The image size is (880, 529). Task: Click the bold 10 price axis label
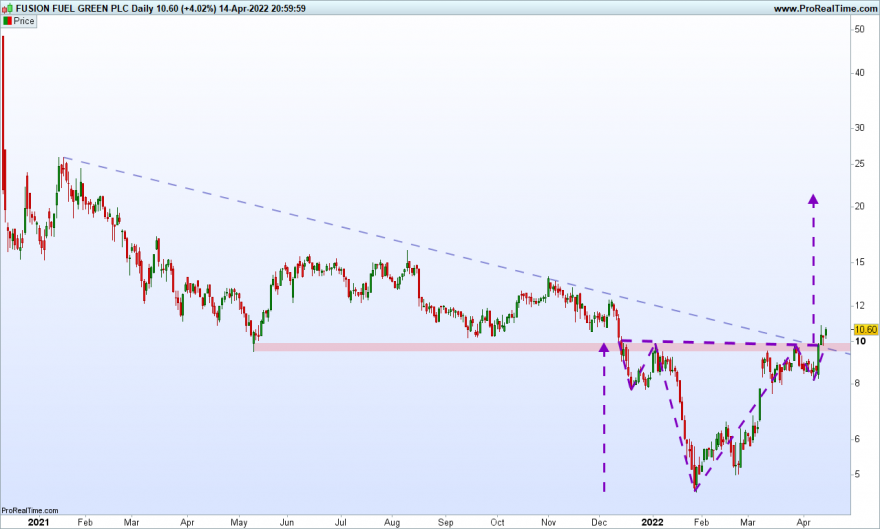[x=859, y=341]
